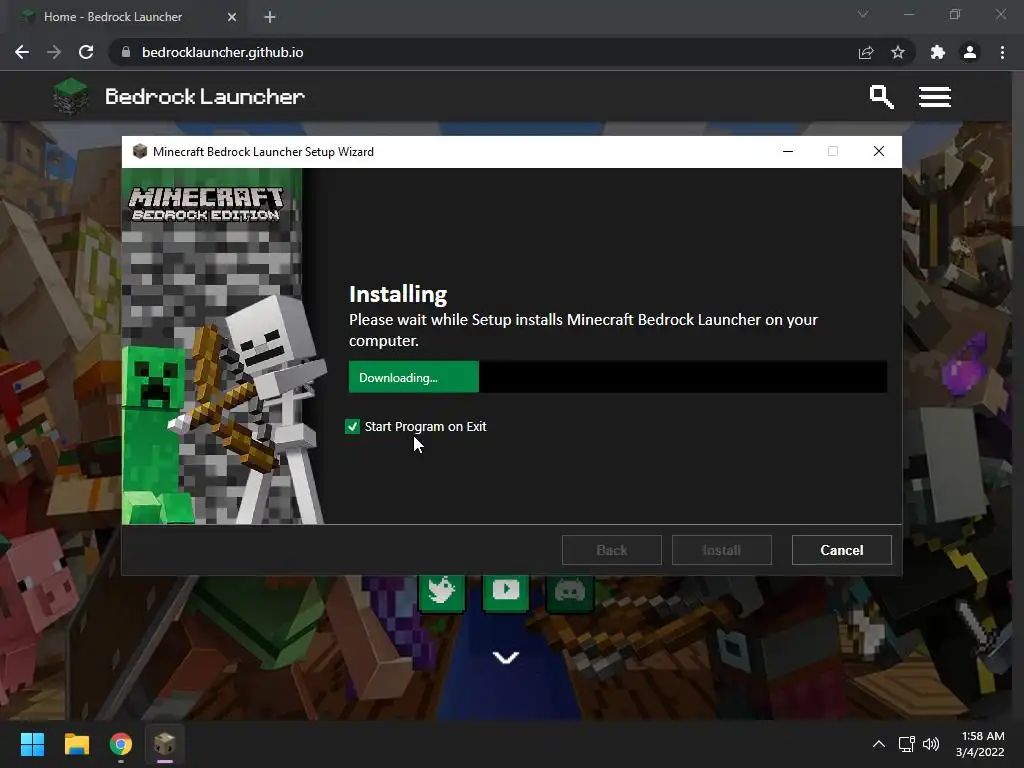Click Minecraft installer icon in taskbar
Viewport: 1024px width, 768px height.
click(165, 744)
